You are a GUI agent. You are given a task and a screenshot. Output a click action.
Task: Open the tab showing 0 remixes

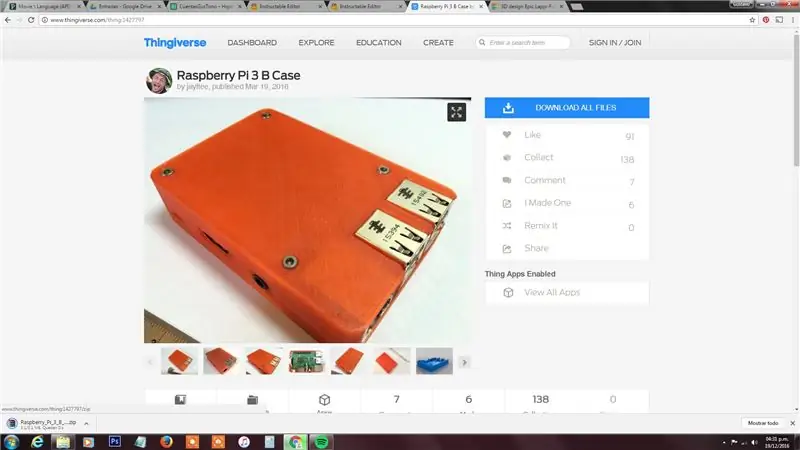pos(613,399)
